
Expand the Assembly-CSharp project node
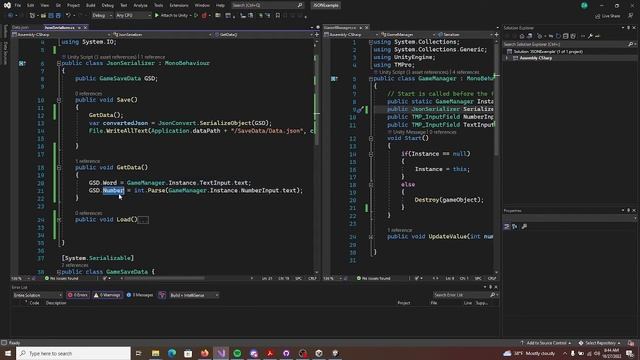click(507, 58)
